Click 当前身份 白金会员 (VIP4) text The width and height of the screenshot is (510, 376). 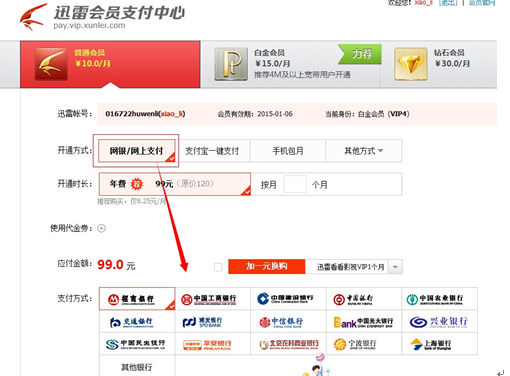[x=367, y=114]
